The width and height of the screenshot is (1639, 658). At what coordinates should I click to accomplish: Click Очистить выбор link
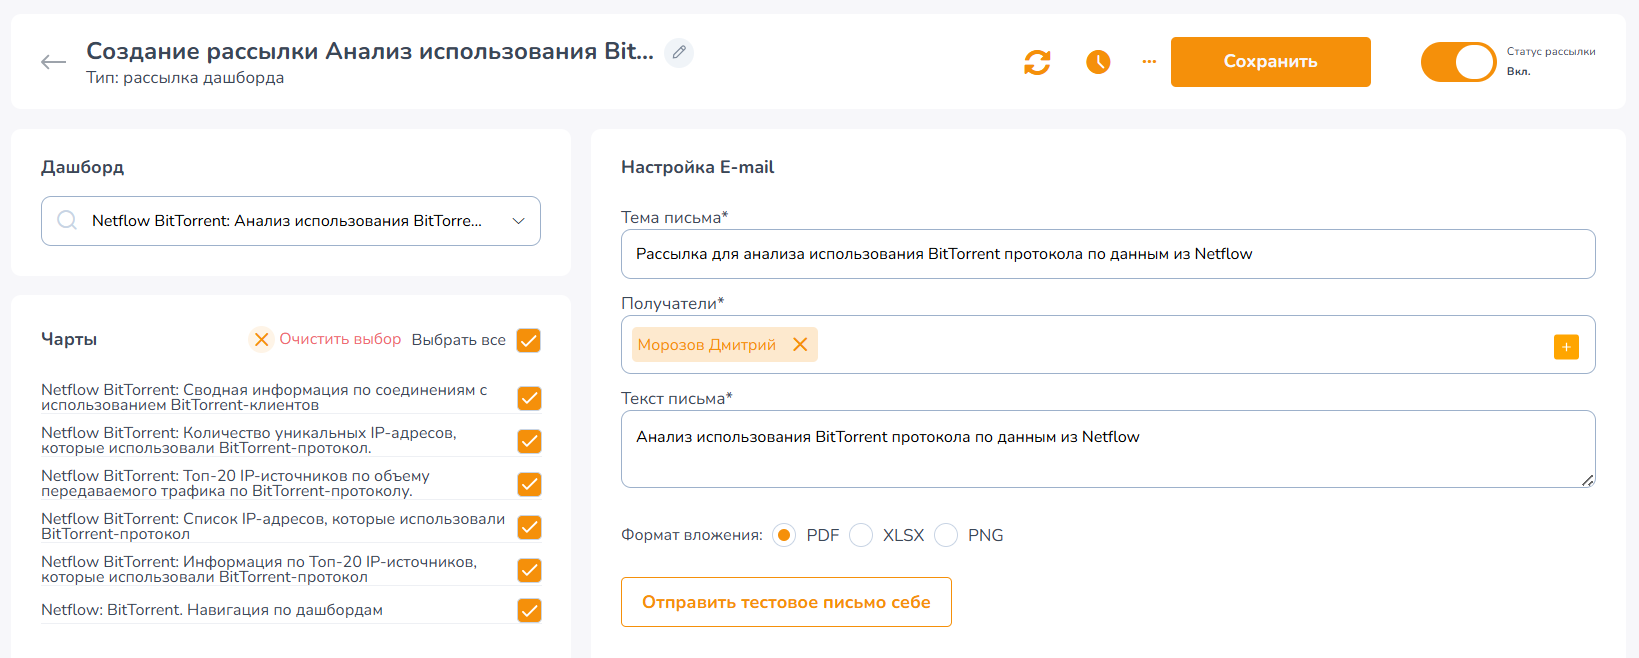[340, 339]
